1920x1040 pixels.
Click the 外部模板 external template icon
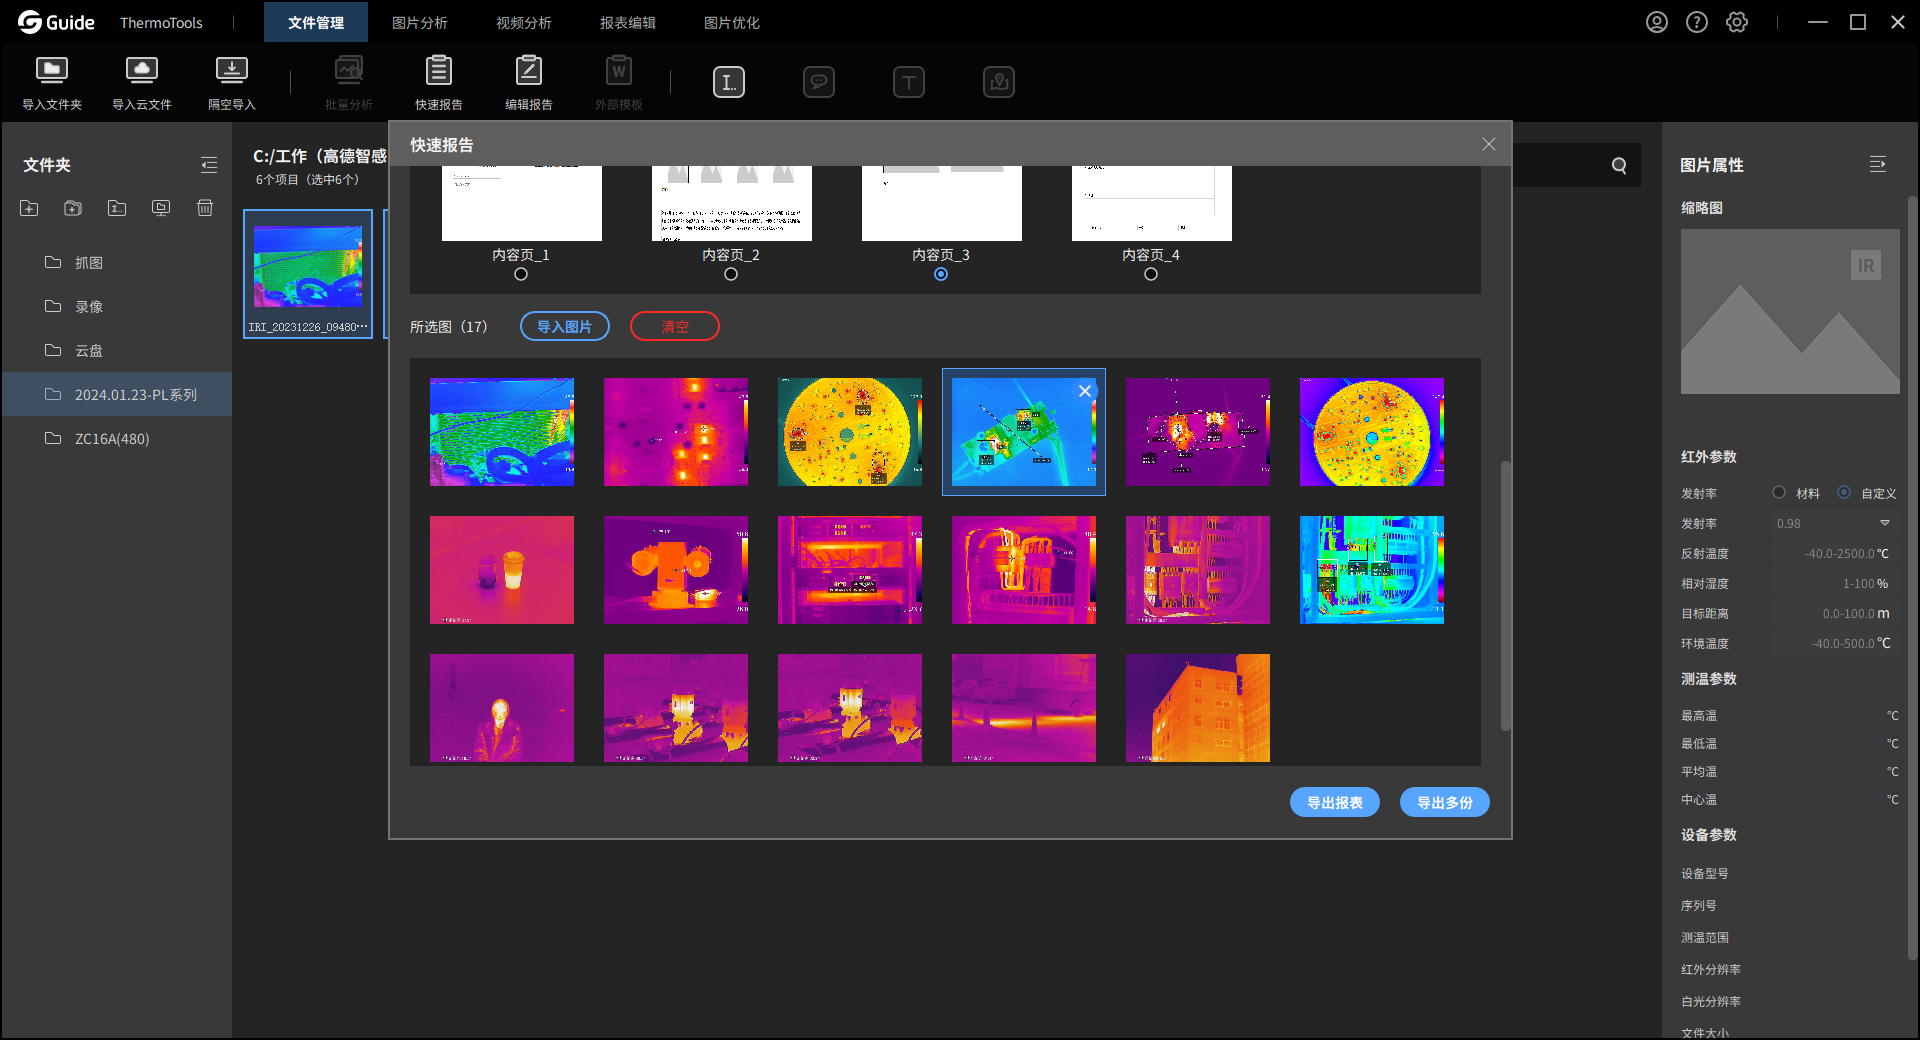pyautogui.click(x=619, y=70)
